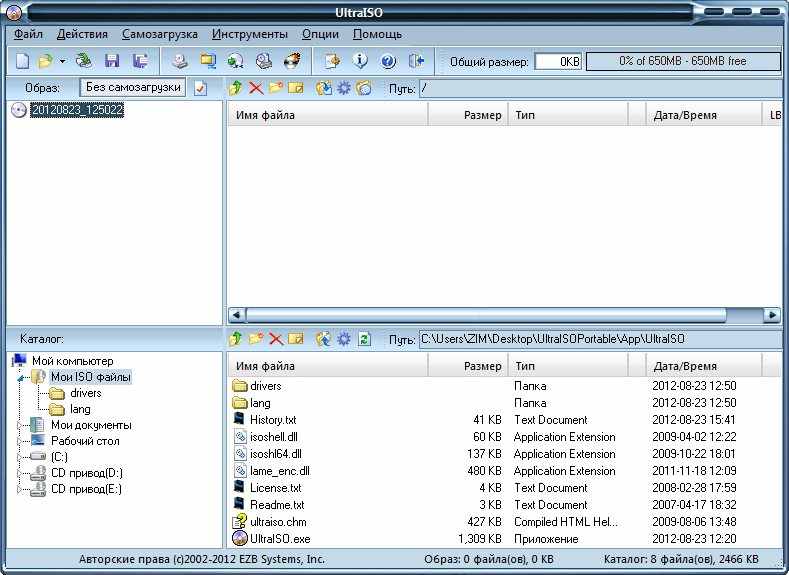
Task: Select 'Мой компьютер' in the tree
Action: pos(72,361)
